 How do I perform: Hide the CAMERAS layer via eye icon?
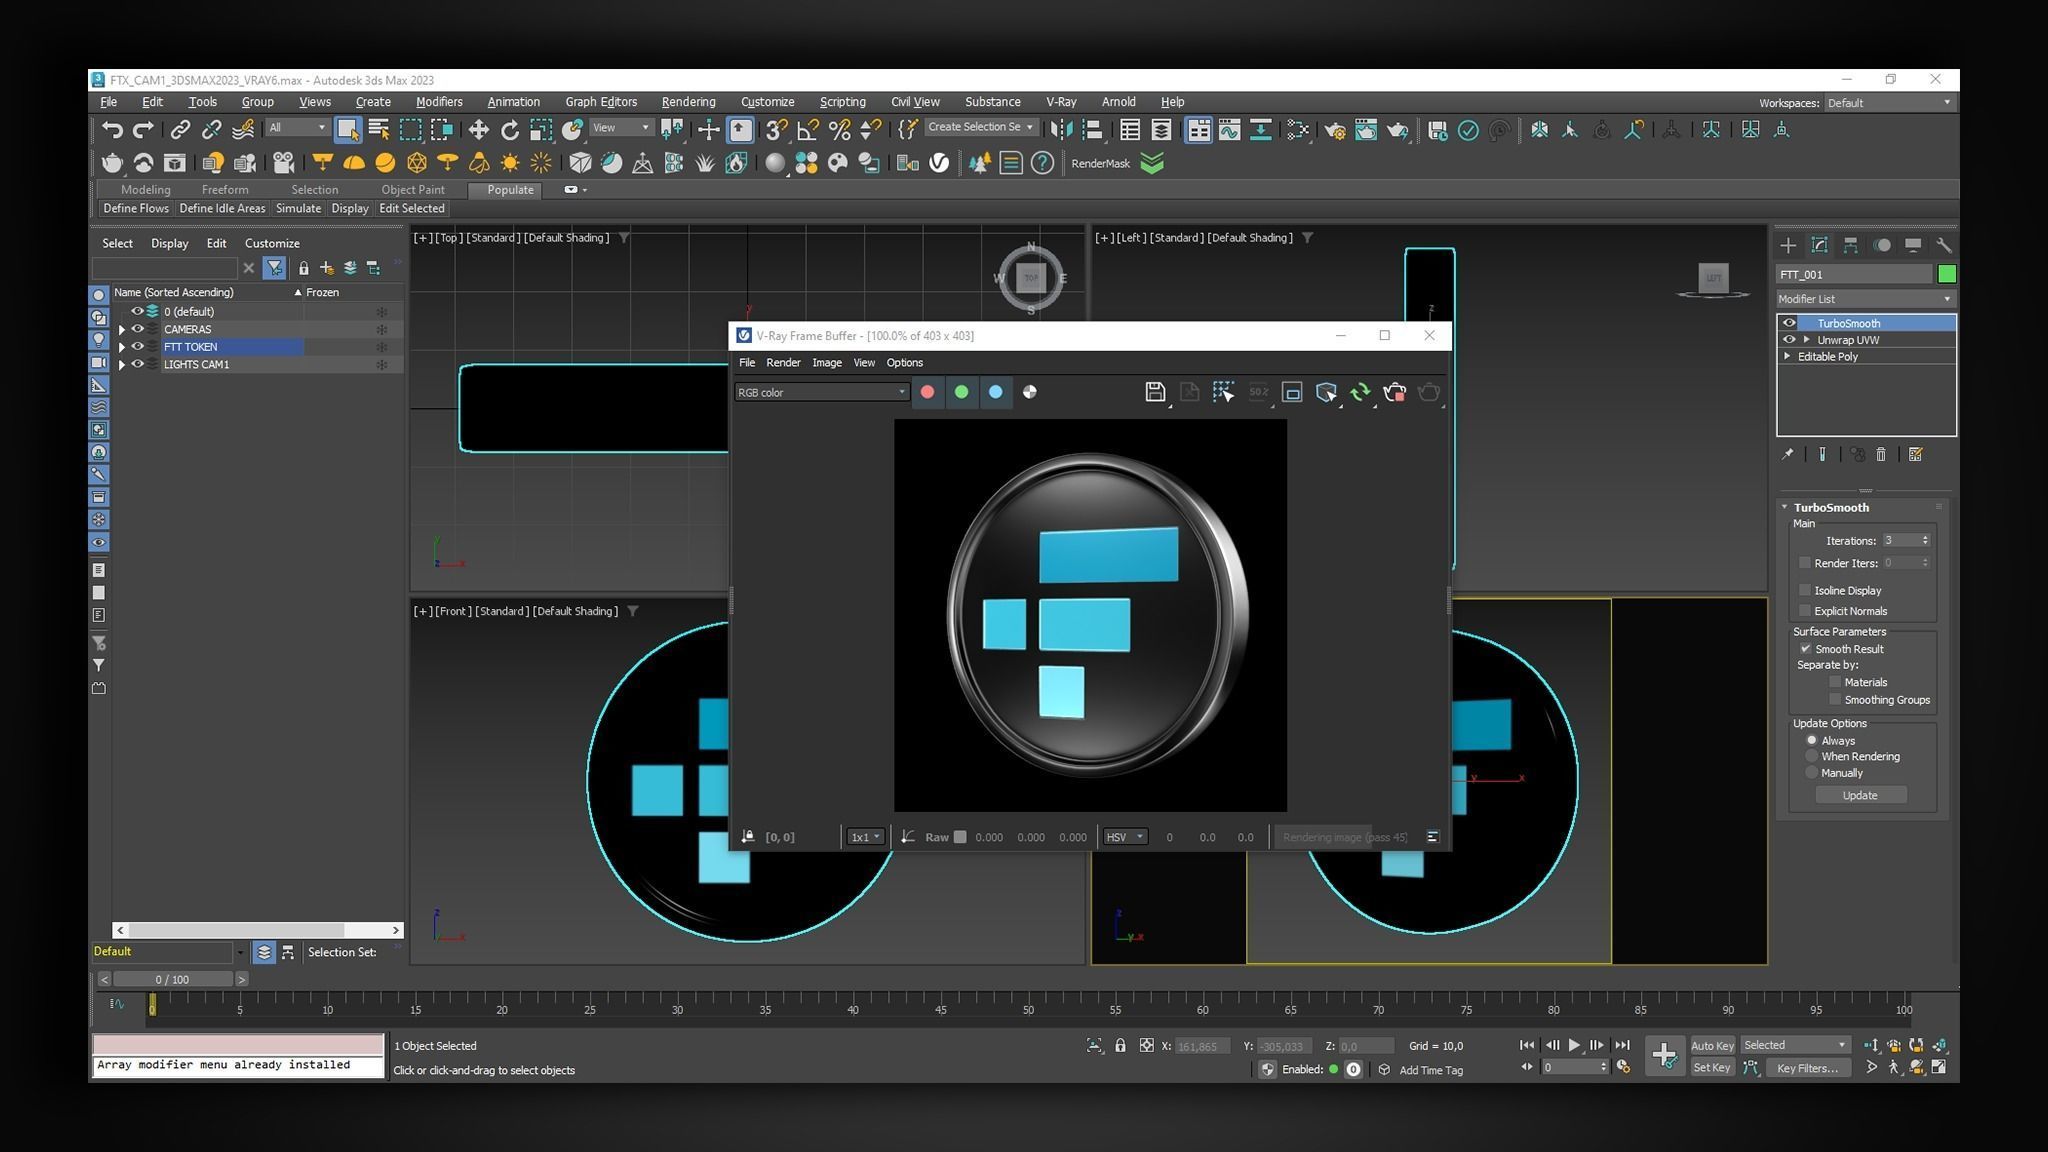tap(138, 329)
